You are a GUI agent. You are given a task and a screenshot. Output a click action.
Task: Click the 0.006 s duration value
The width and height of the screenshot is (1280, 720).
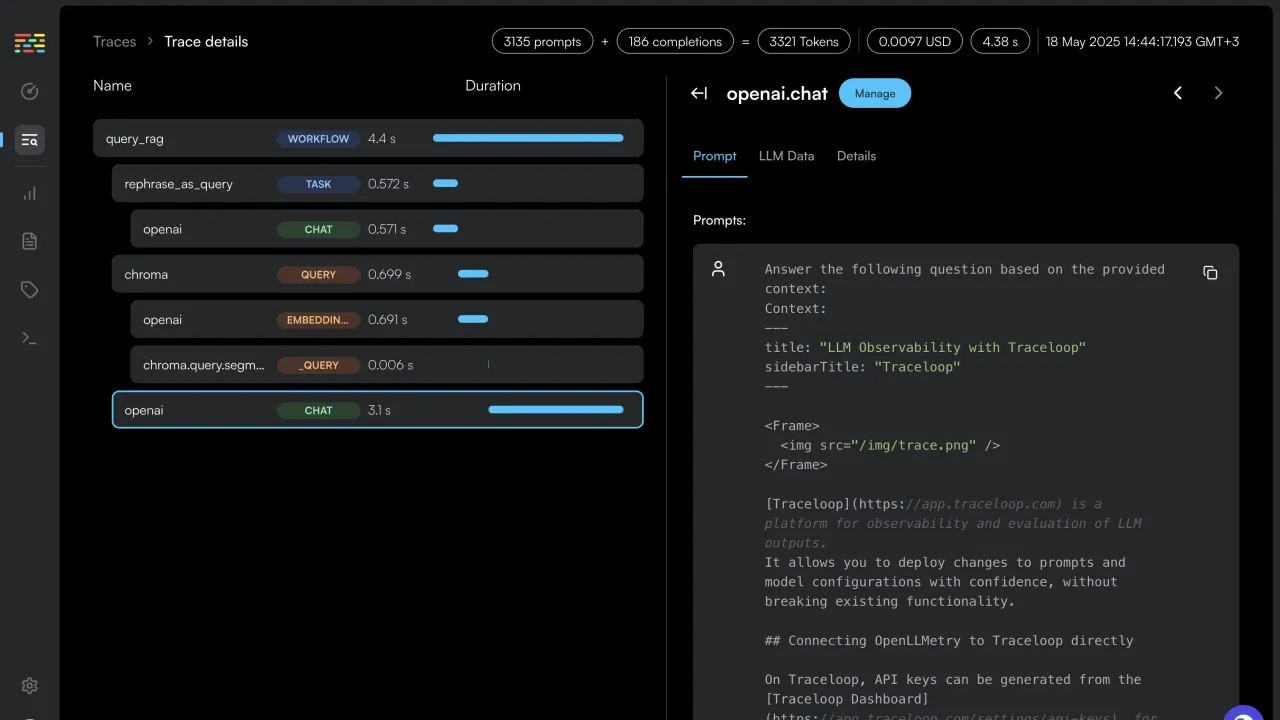[390, 365]
